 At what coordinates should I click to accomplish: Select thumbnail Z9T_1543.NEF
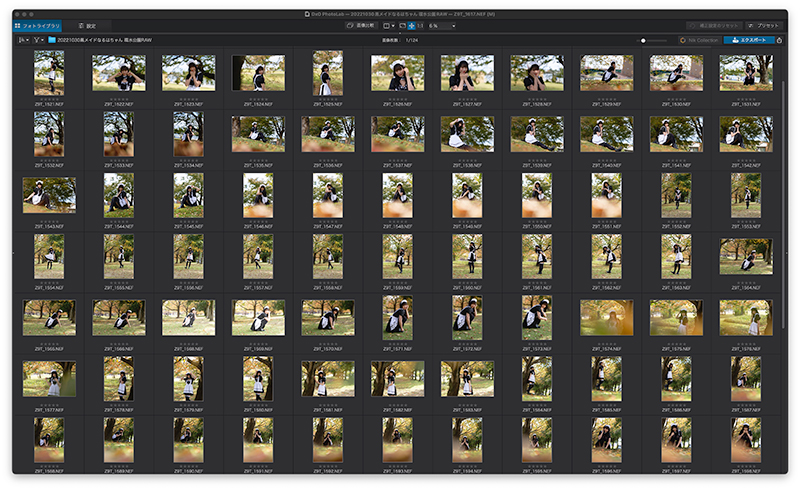(49, 195)
